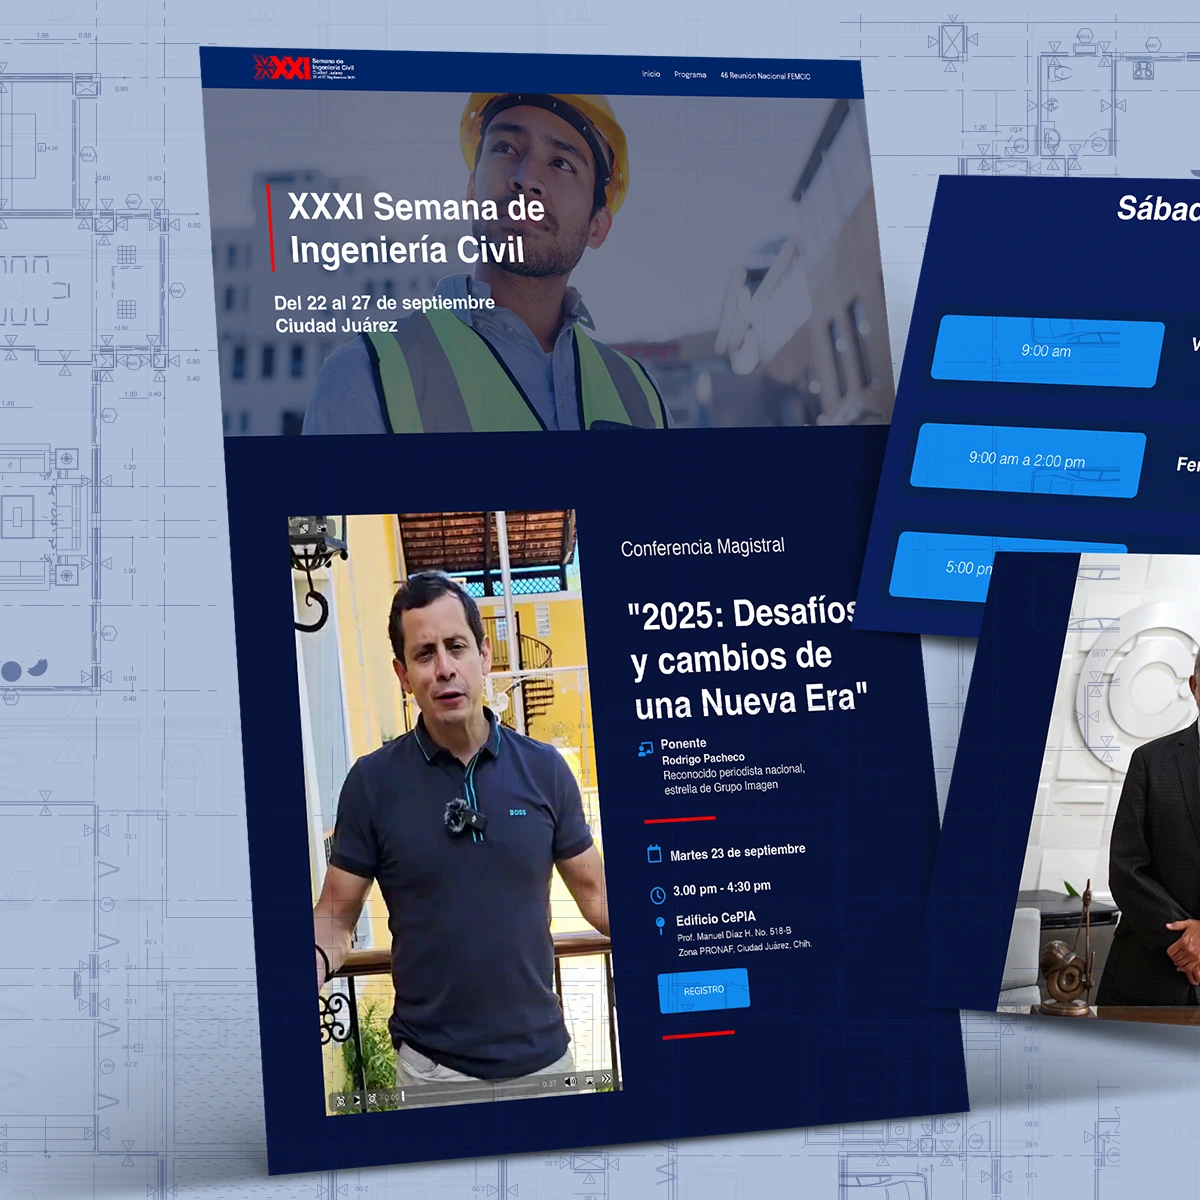Click the Edificio CePIA location text

coord(716,919)
